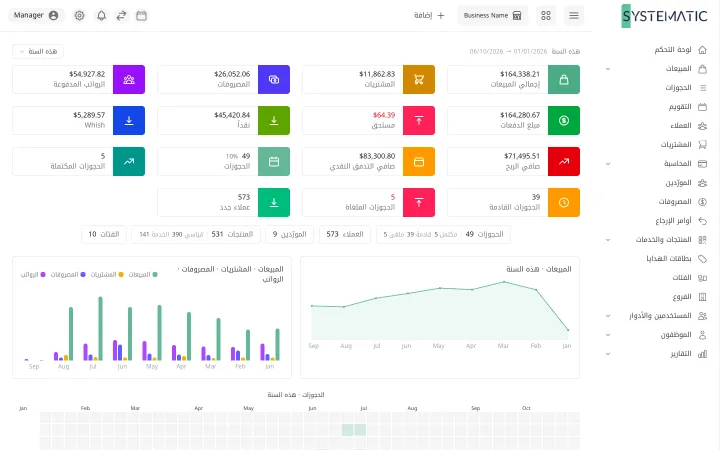Click blue icon on المصروفات $26,052.06 card

274,79
